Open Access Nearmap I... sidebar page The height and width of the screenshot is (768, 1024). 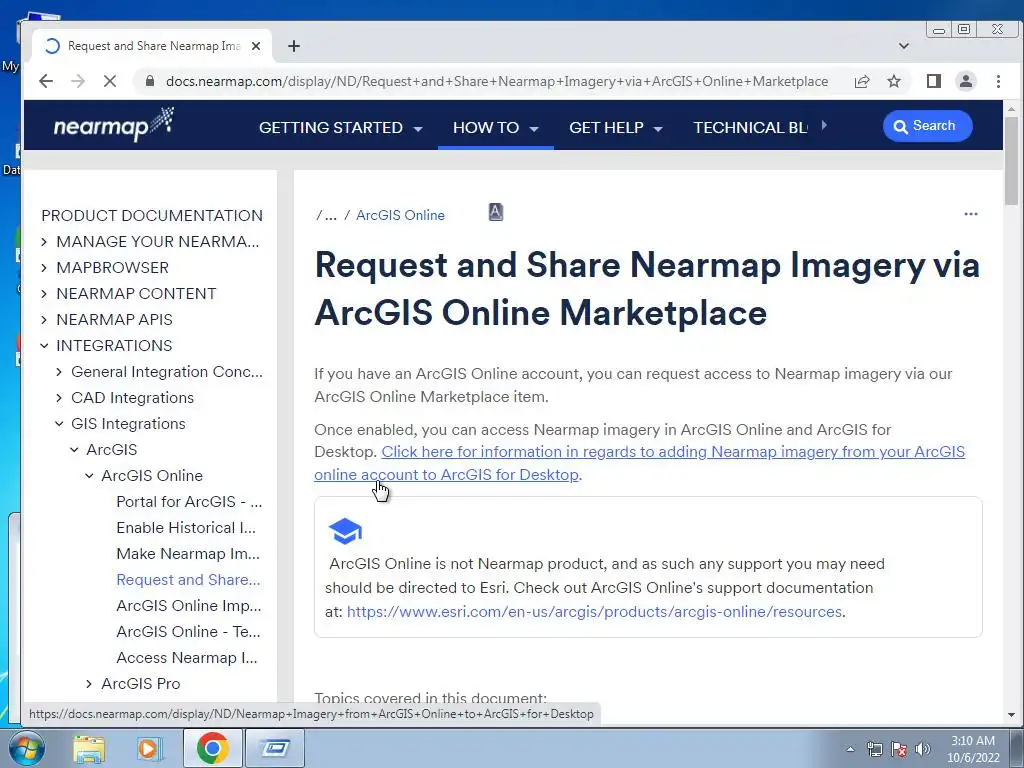click(186, 658)
